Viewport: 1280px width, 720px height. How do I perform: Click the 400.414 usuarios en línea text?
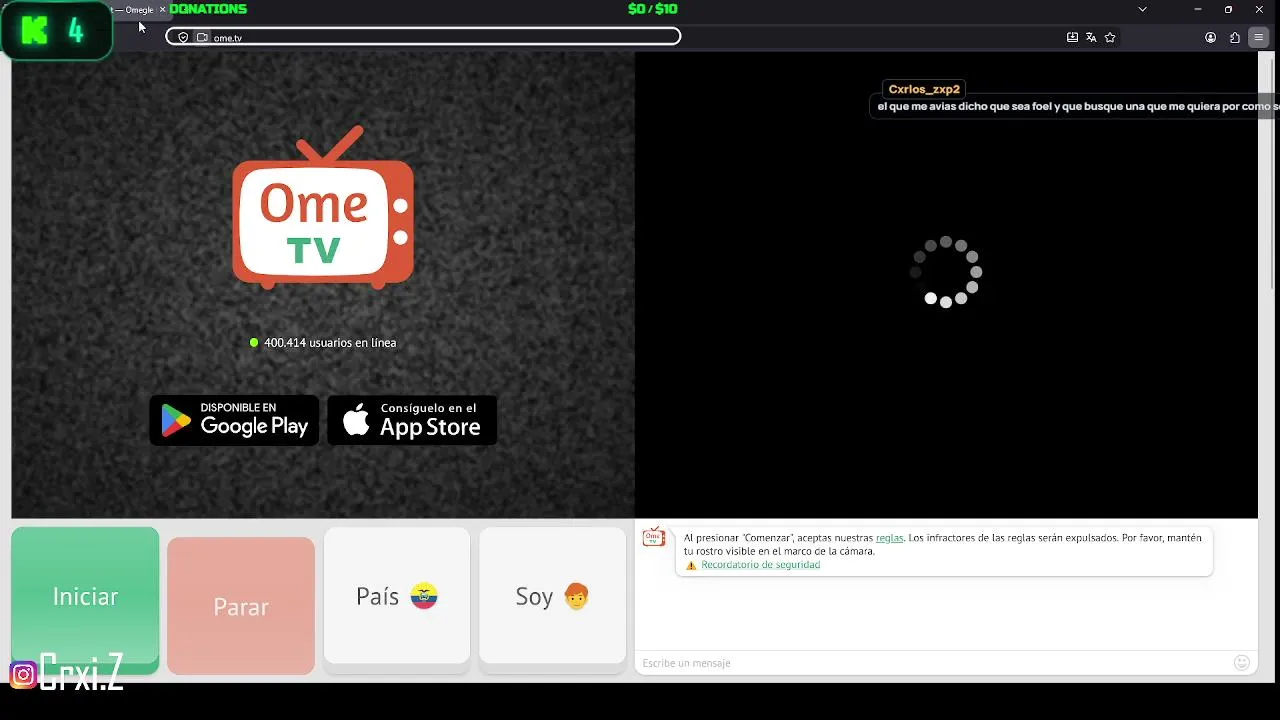(x=330, y=343)
